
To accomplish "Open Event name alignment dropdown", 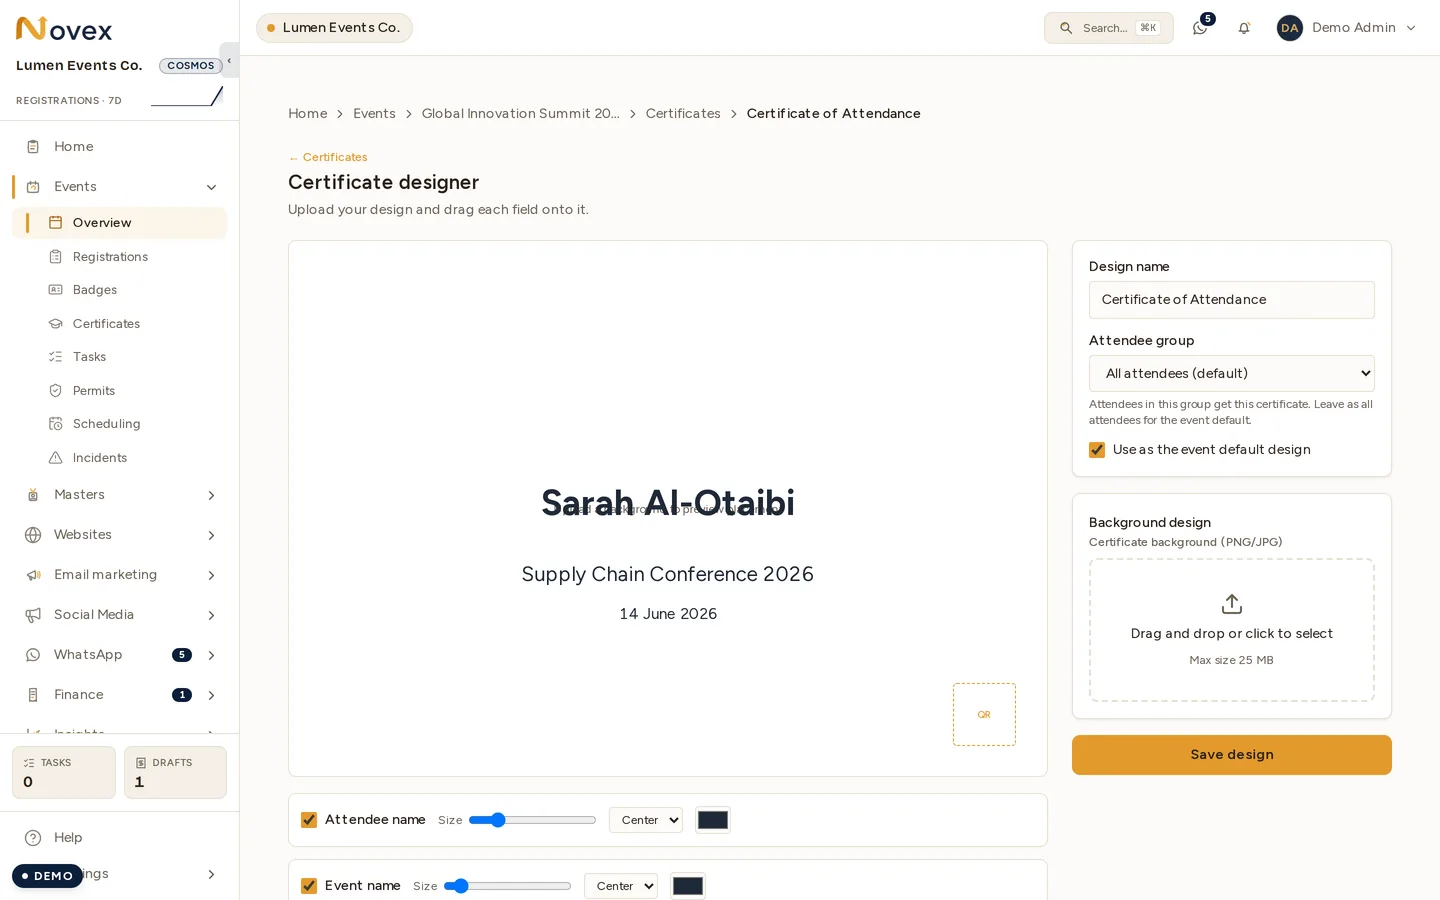I will pyautogui.click(x=621, y=886).
